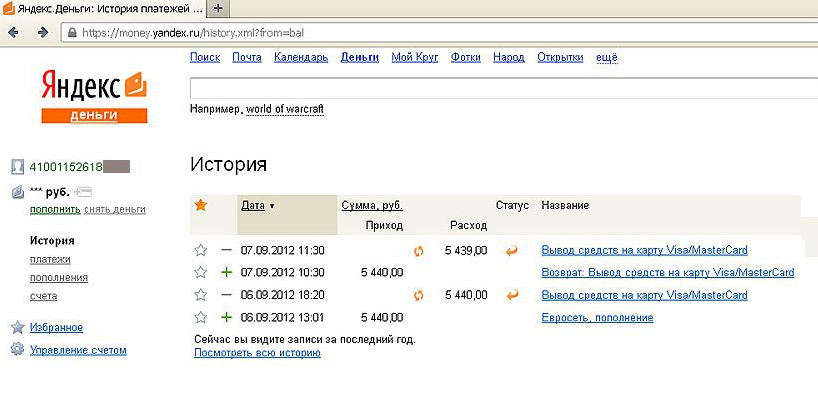Open the Почта link

247,57
